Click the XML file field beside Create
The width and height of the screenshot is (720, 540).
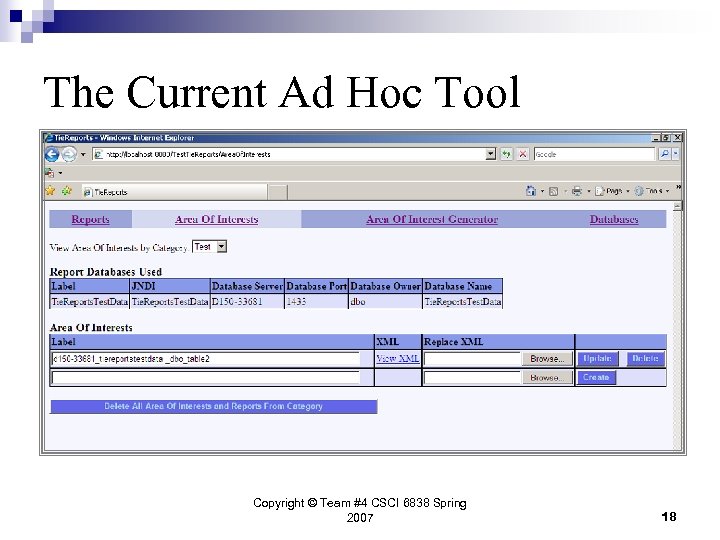[472, 377]
